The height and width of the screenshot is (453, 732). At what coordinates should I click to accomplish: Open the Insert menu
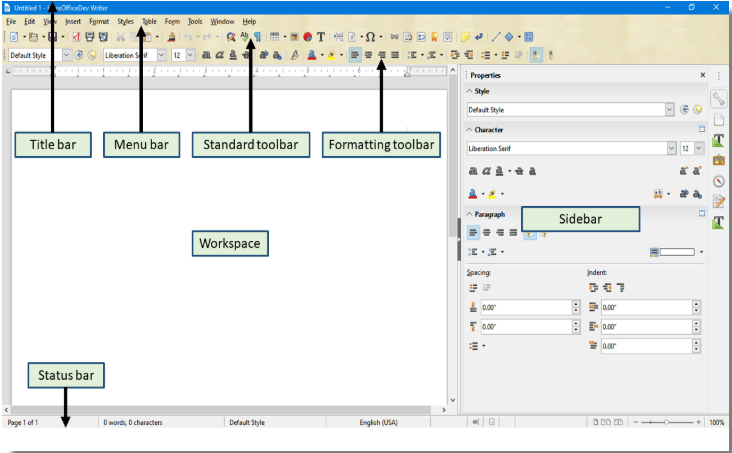tap(73, 21)
